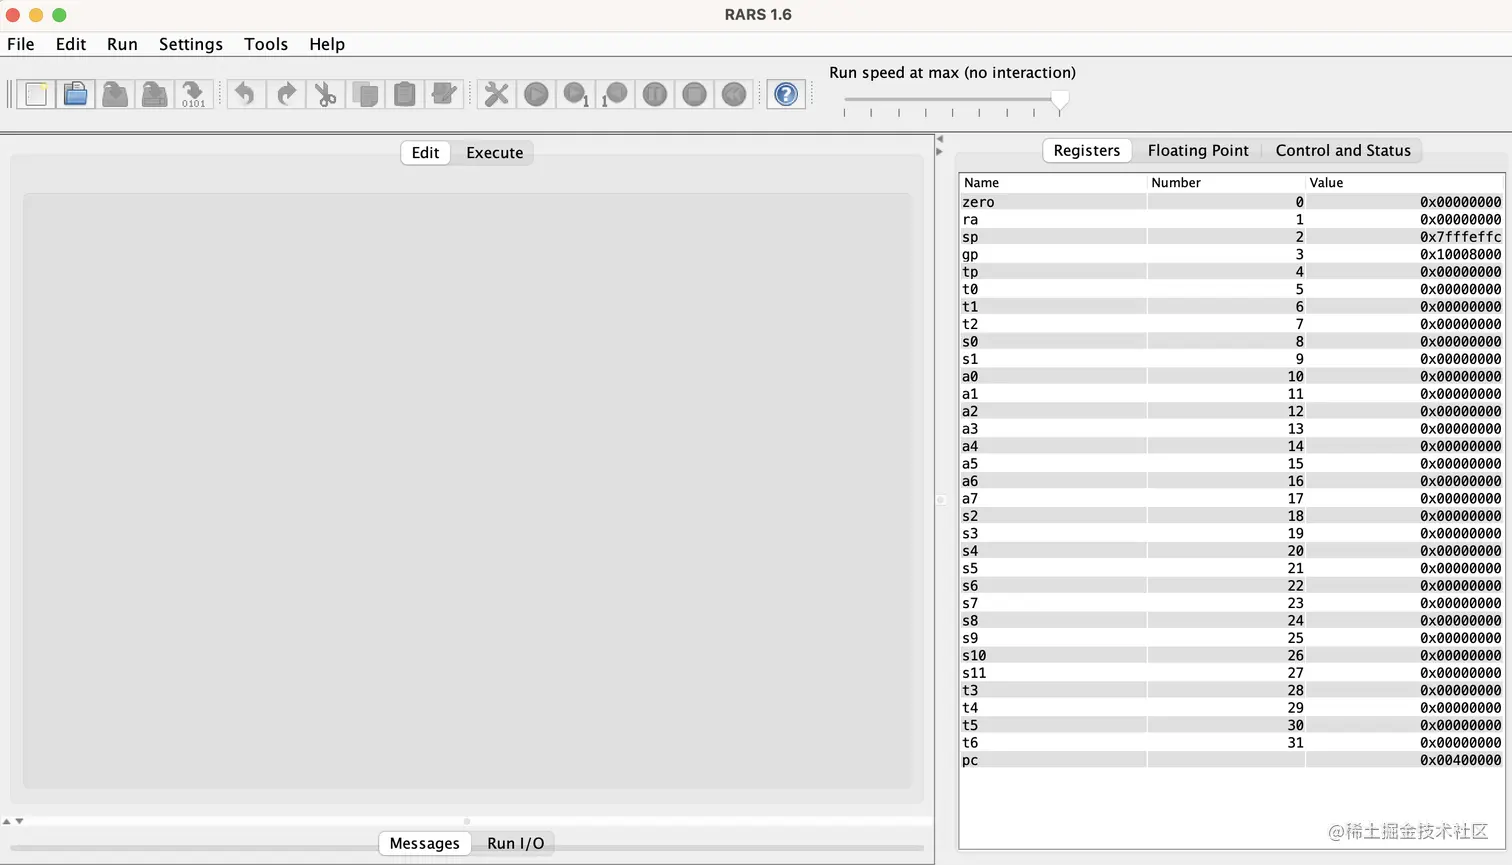This screenshot has width=1512, height=865.
Task: Open the Help menu
Action: pos(327,44)
